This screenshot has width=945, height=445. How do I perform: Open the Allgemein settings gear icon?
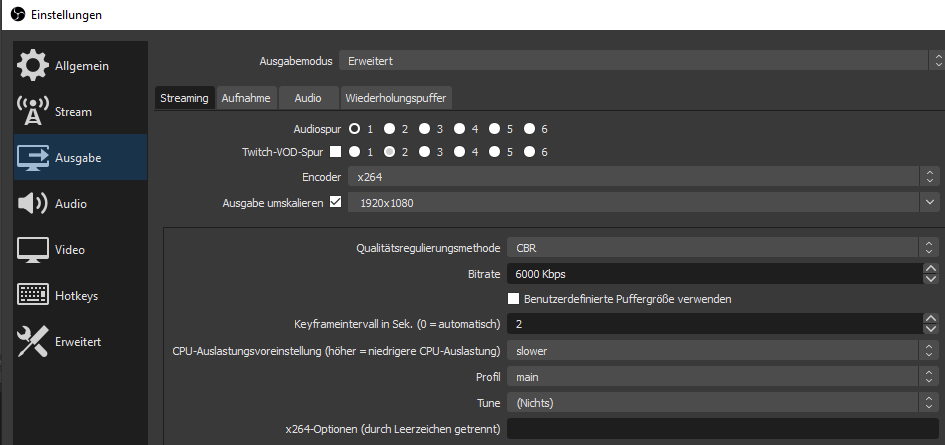click(33, 66)
